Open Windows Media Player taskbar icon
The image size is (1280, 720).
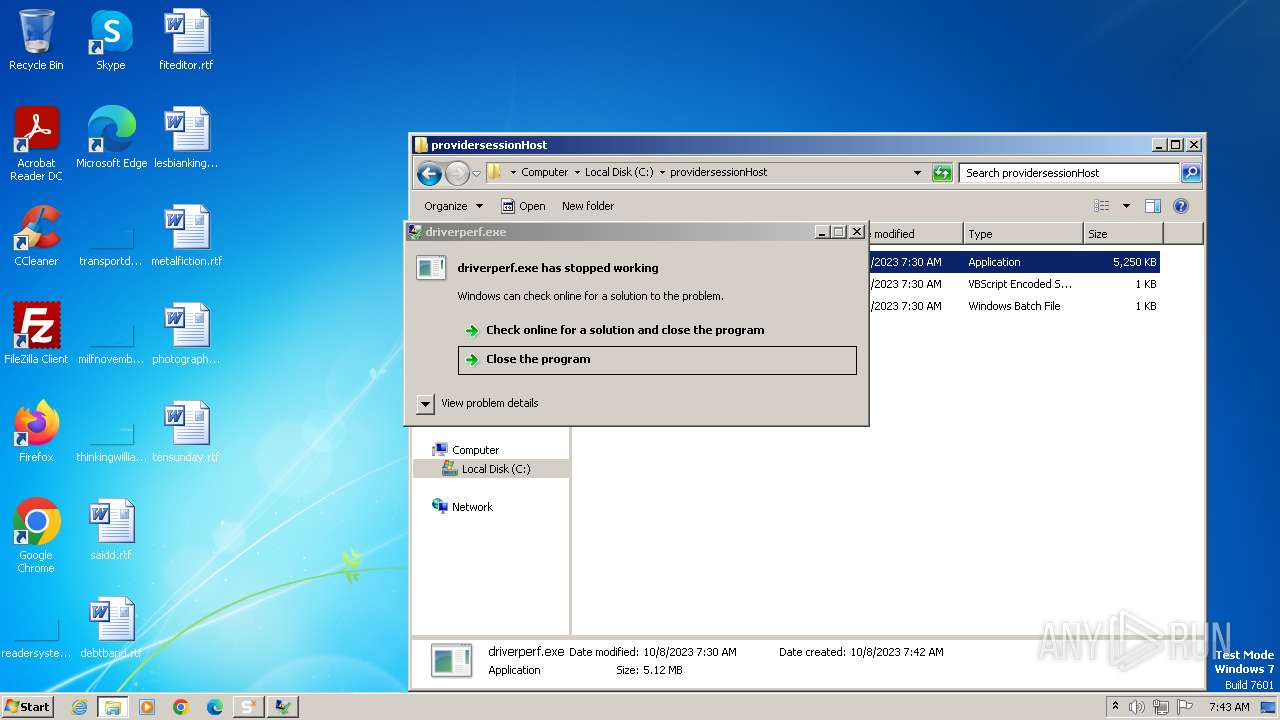147,707
